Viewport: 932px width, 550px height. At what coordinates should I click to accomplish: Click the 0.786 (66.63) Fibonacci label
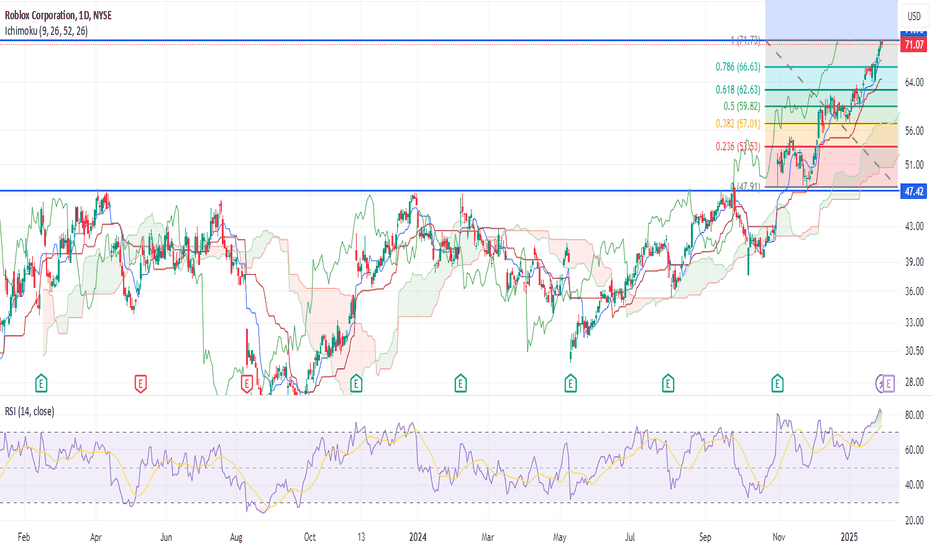(738, 67)
